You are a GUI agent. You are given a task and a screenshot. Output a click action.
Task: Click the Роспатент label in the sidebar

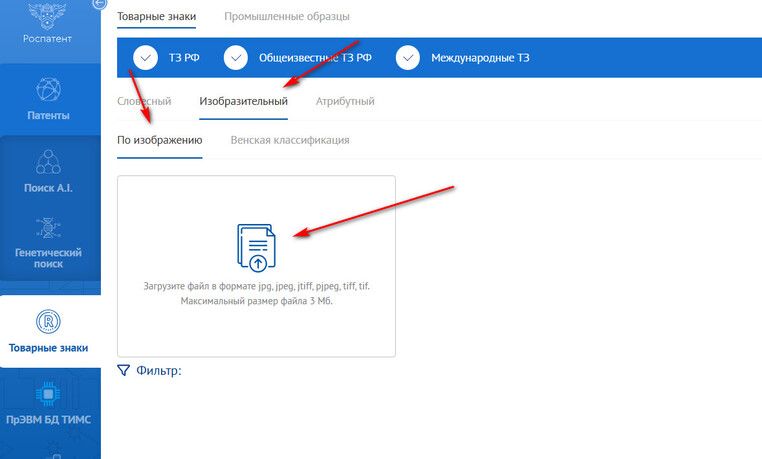(x=47, y=38)
